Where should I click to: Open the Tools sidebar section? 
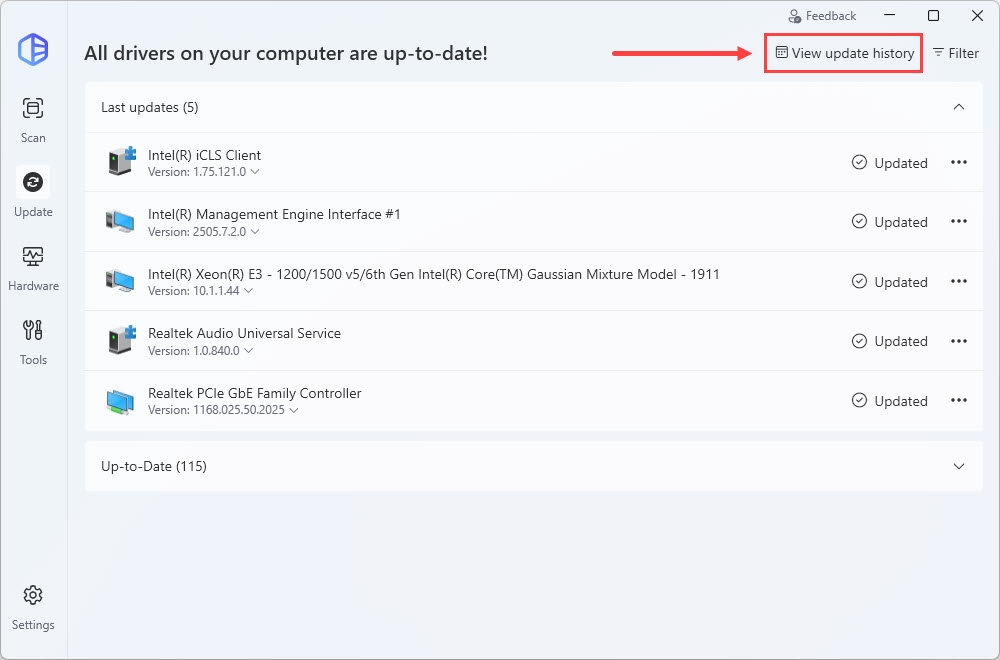pos(33,340)
